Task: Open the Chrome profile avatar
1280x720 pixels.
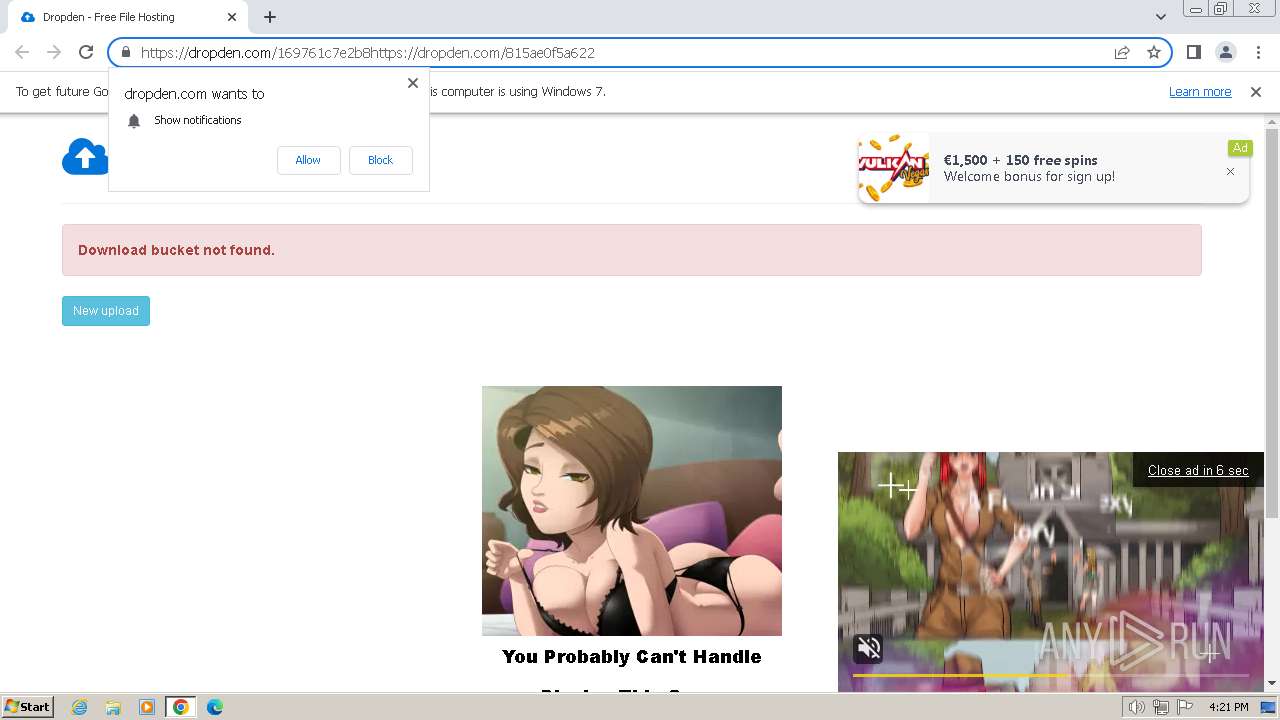Action: 1225,52
